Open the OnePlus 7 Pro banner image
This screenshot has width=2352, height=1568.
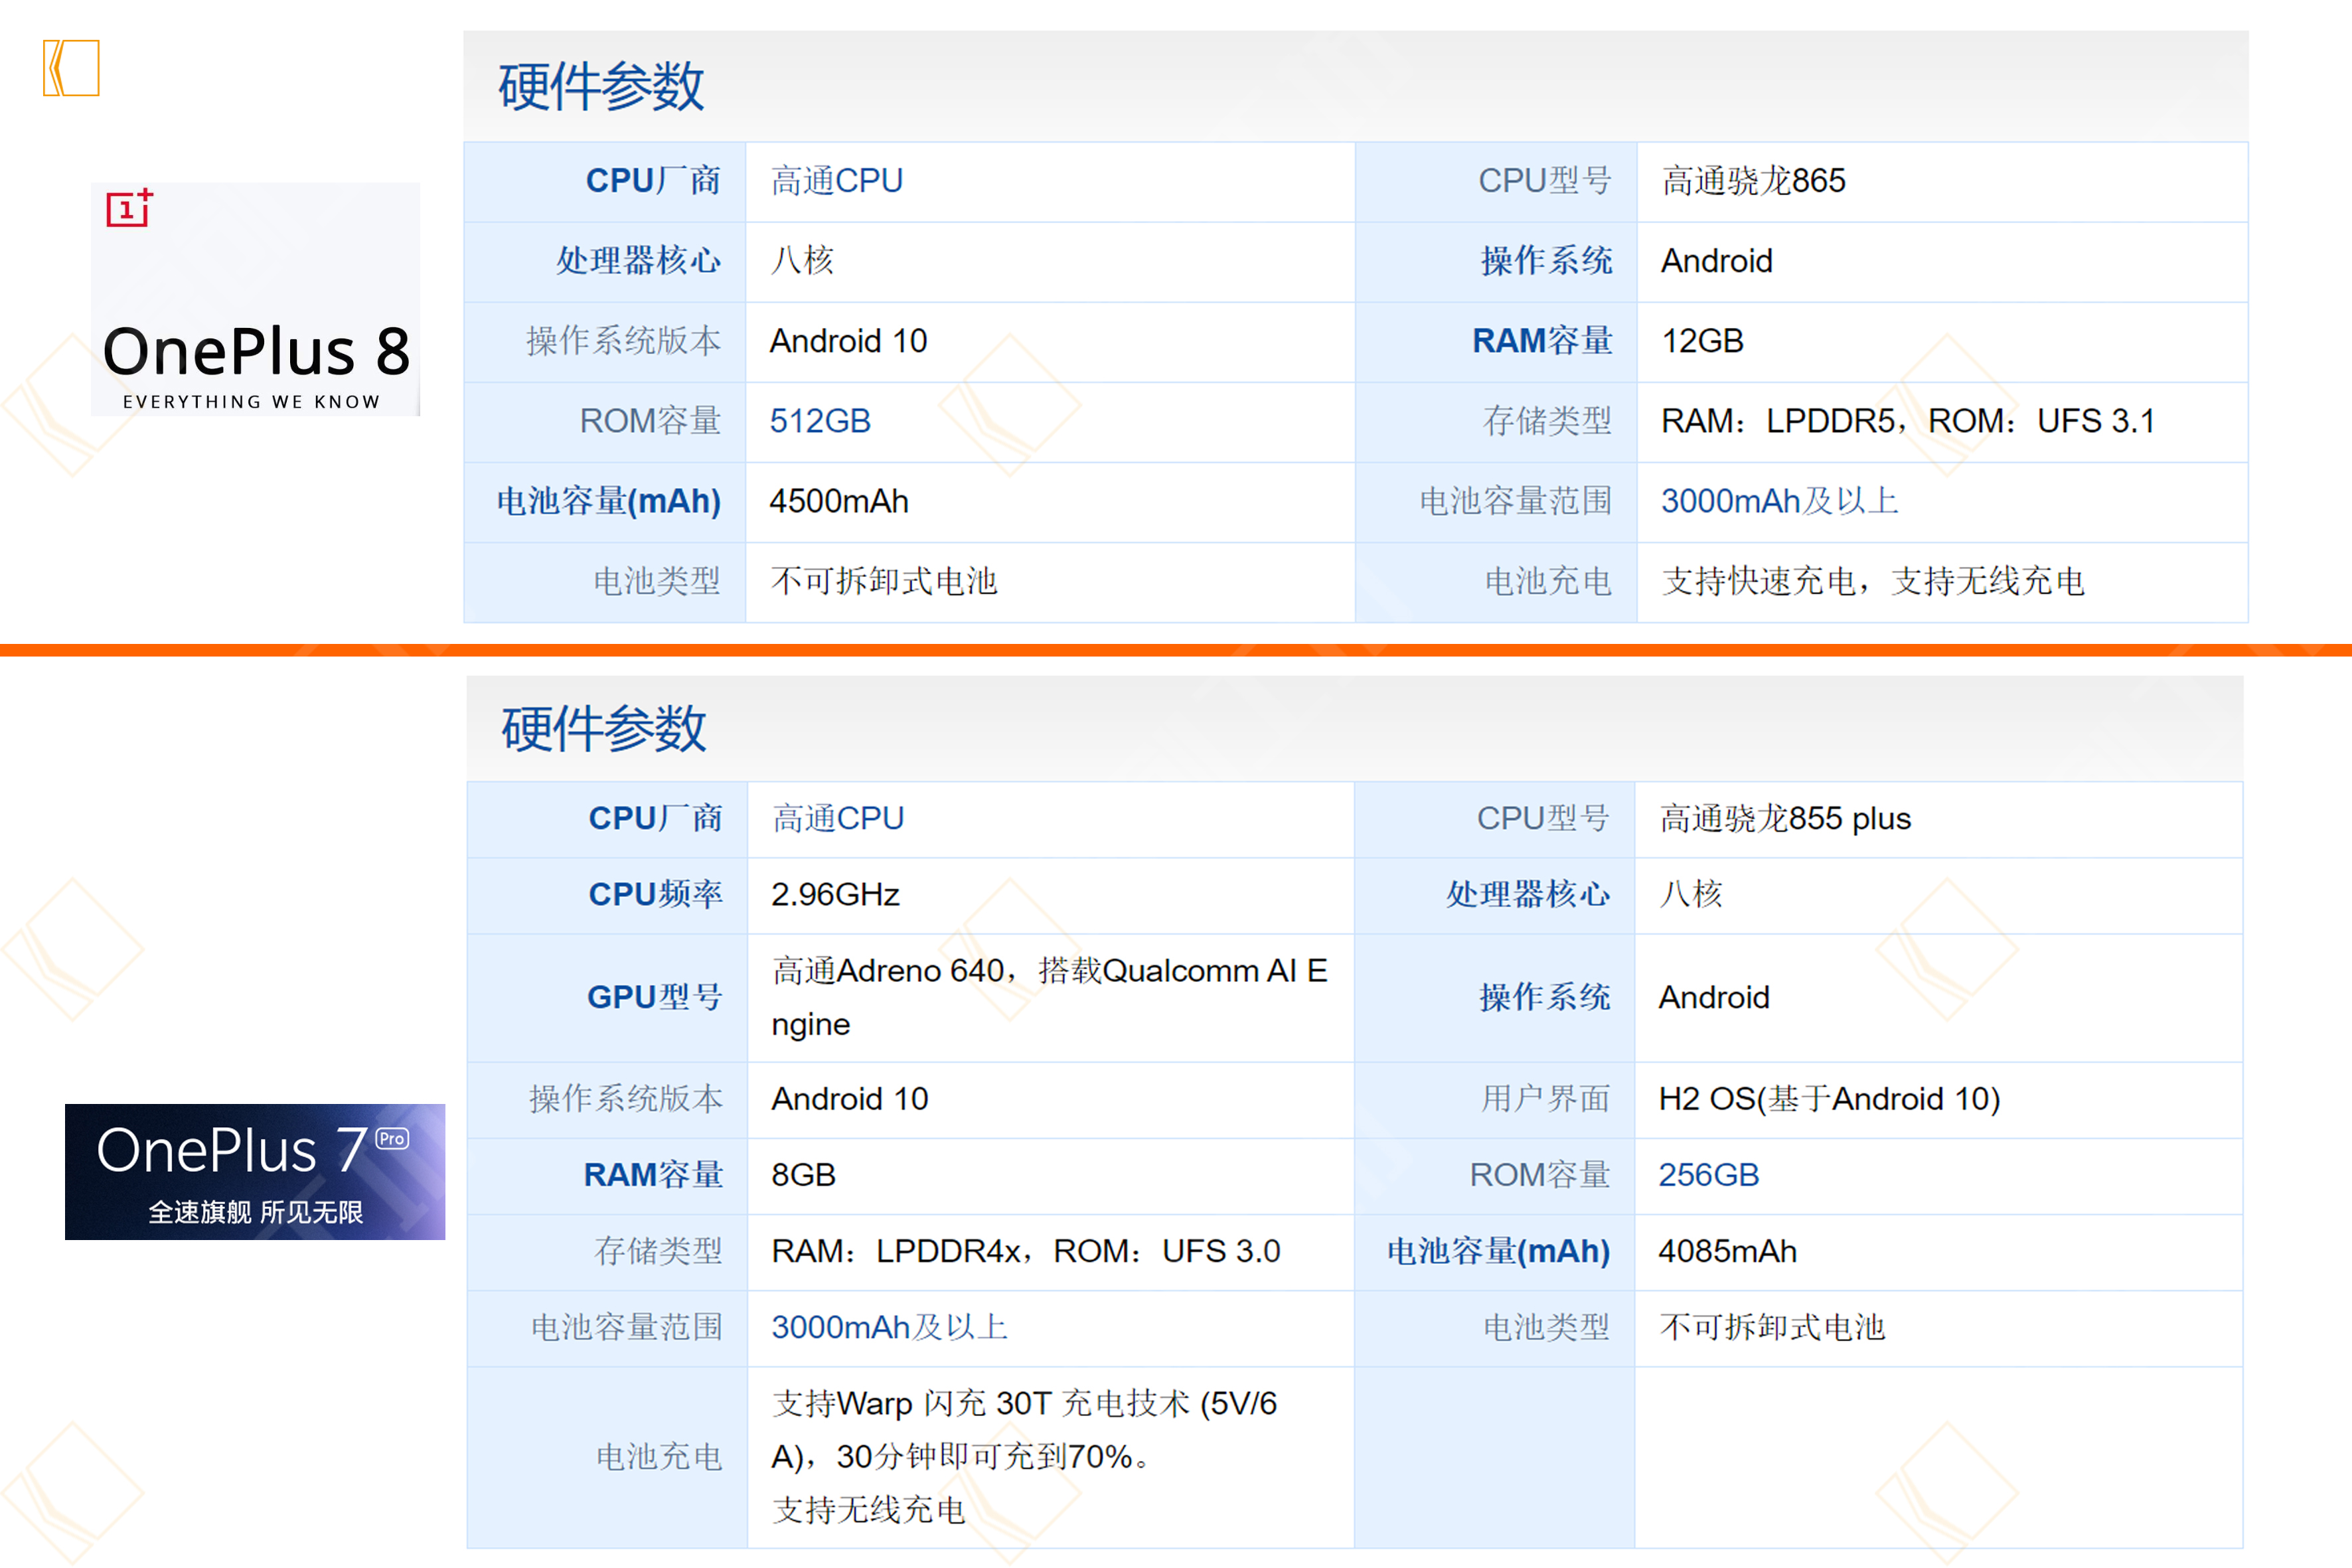[255, 1172]
